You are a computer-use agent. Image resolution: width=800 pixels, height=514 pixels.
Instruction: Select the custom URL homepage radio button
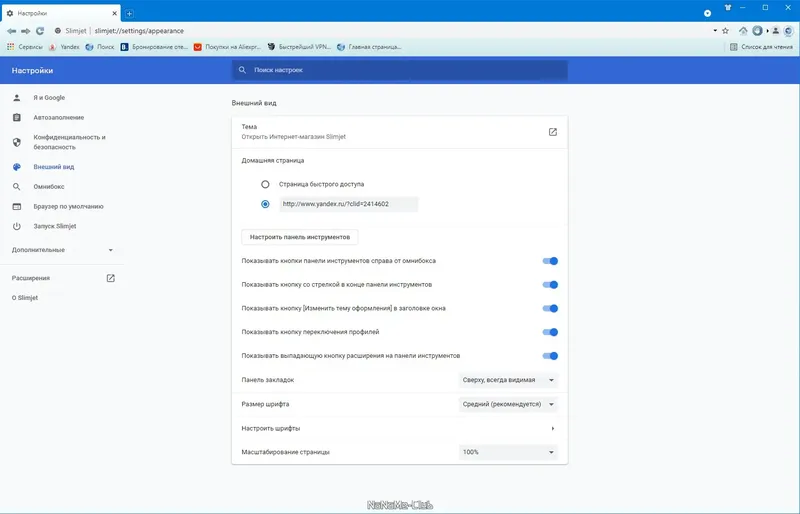tap(265, 204)
